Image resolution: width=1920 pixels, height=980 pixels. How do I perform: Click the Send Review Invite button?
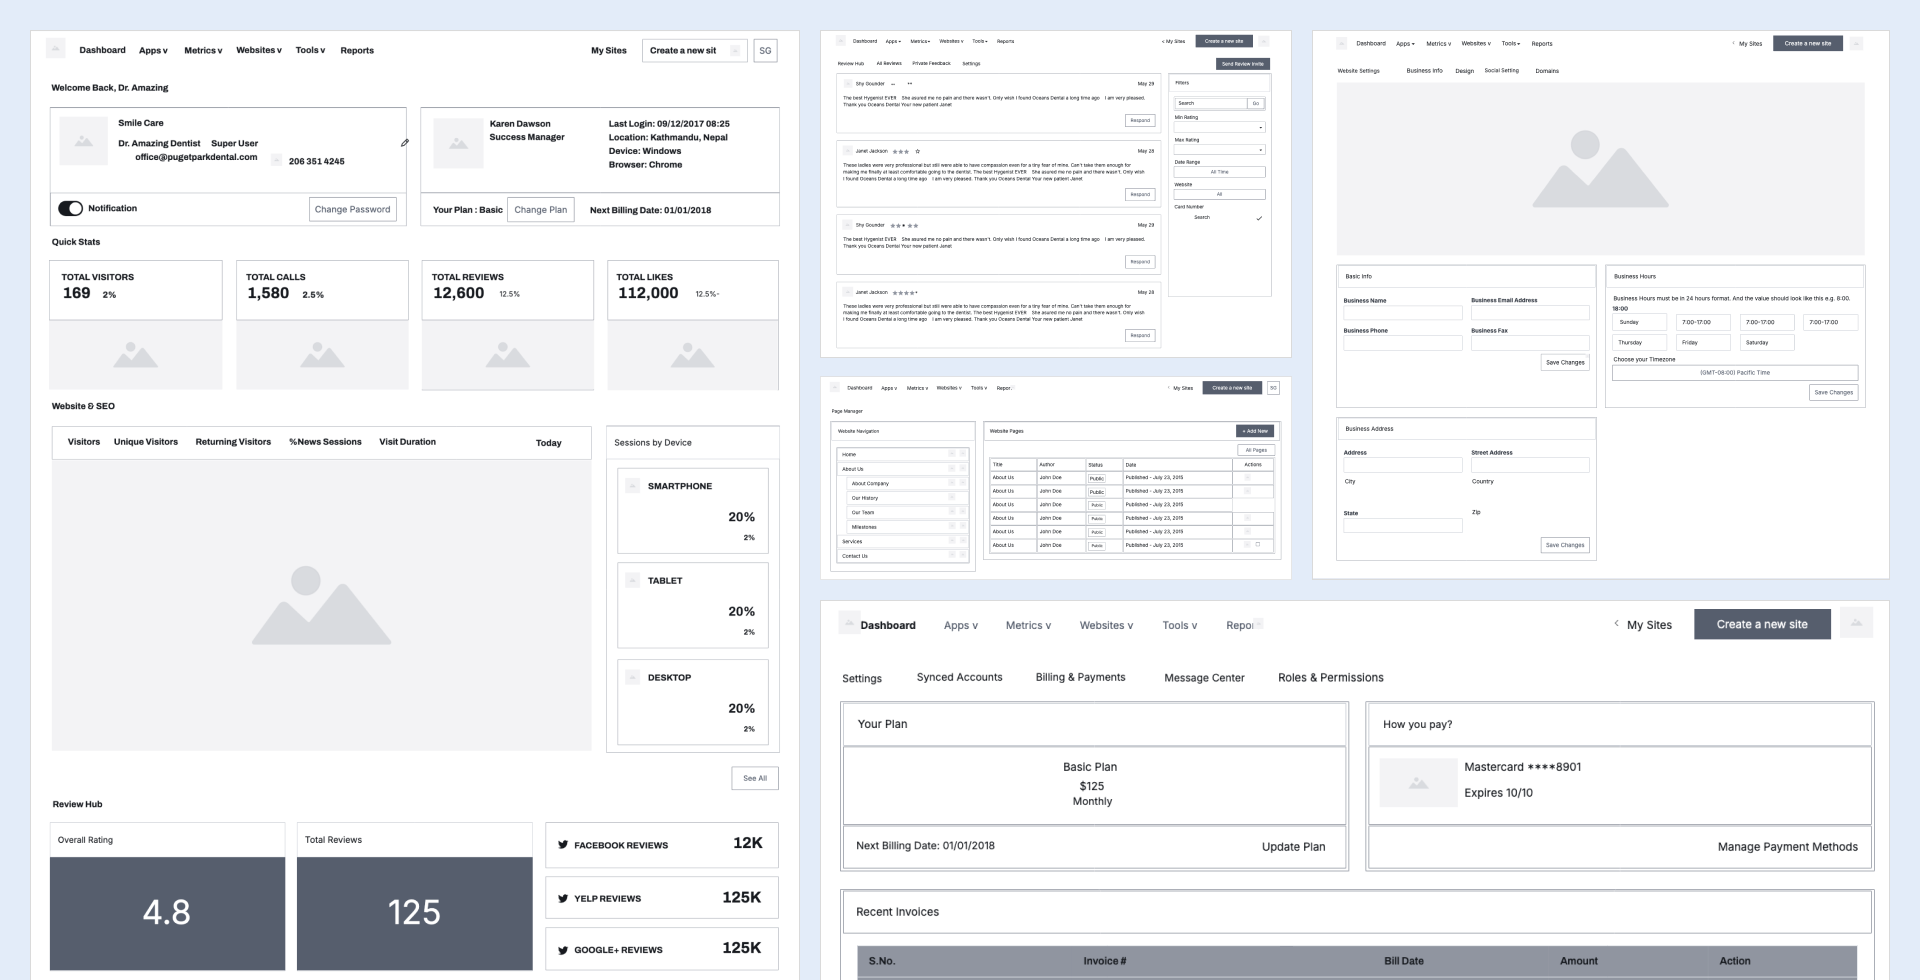pos(1243,63)
